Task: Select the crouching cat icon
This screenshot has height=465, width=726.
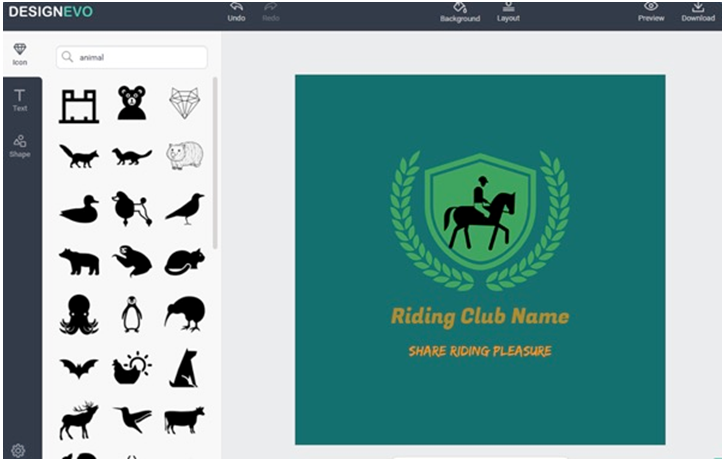Action: point(185,262)
